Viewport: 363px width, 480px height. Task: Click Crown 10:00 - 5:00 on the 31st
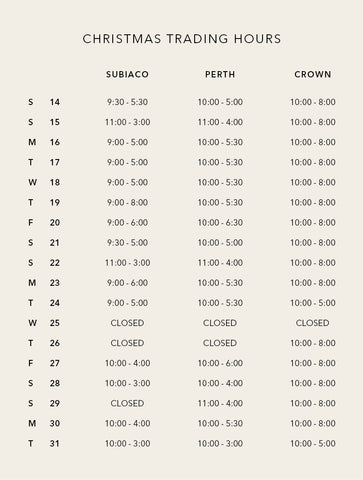click(x=313, y=444)
